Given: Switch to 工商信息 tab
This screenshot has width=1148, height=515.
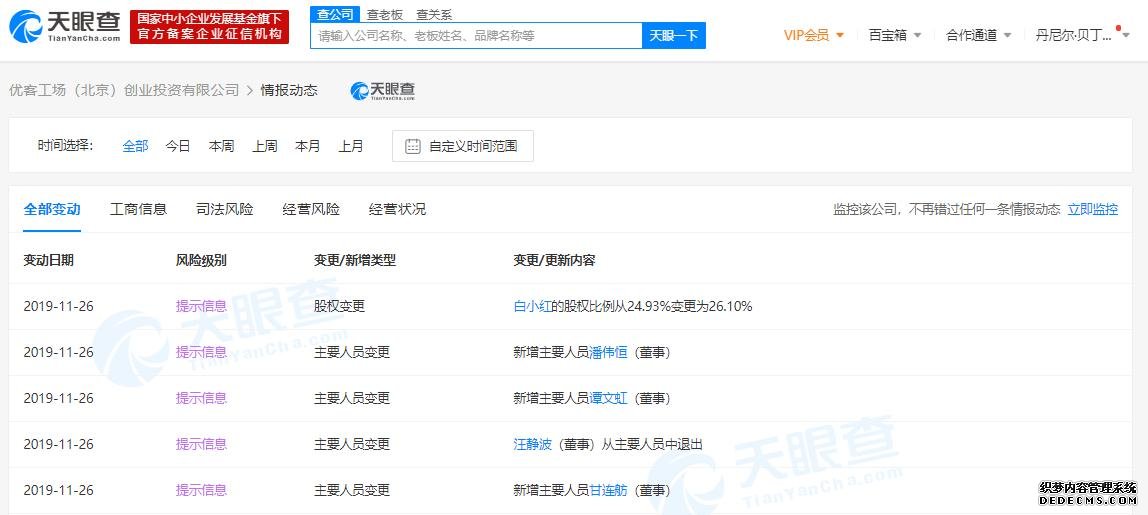Looking at the screenshot, I should (x=138, y=210).
